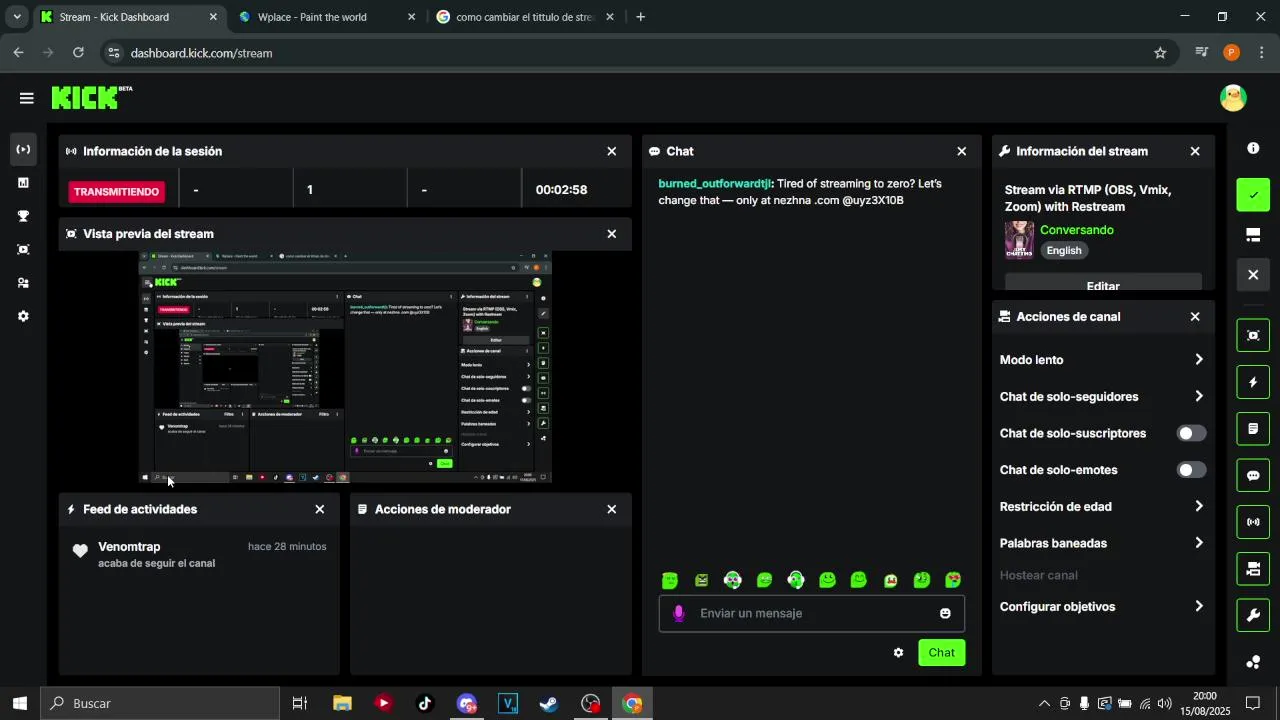Image resolution: width=1280 pixels, height=720 pixels.
Task: Switch to the Wplace - Paint the world tab
Action: [x=327, y=17]
